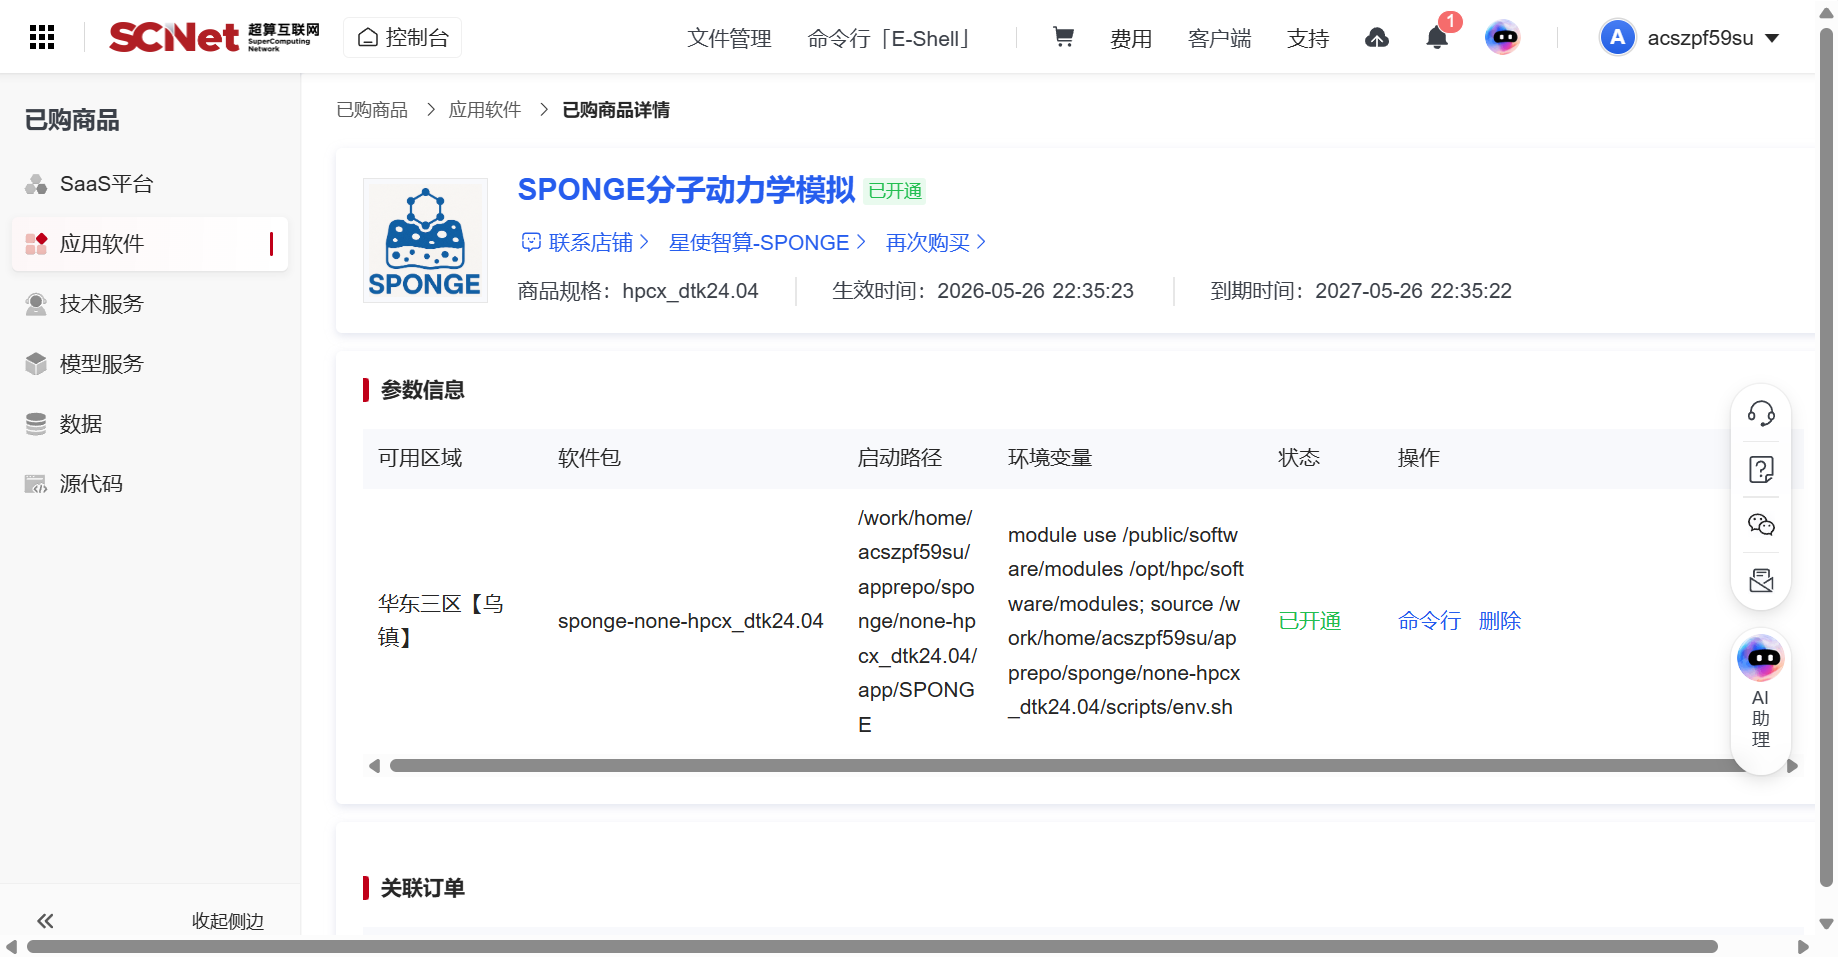Select 技术服务 in the sidebar
The height and width of the screenshot is (957, 1838).
150,304
